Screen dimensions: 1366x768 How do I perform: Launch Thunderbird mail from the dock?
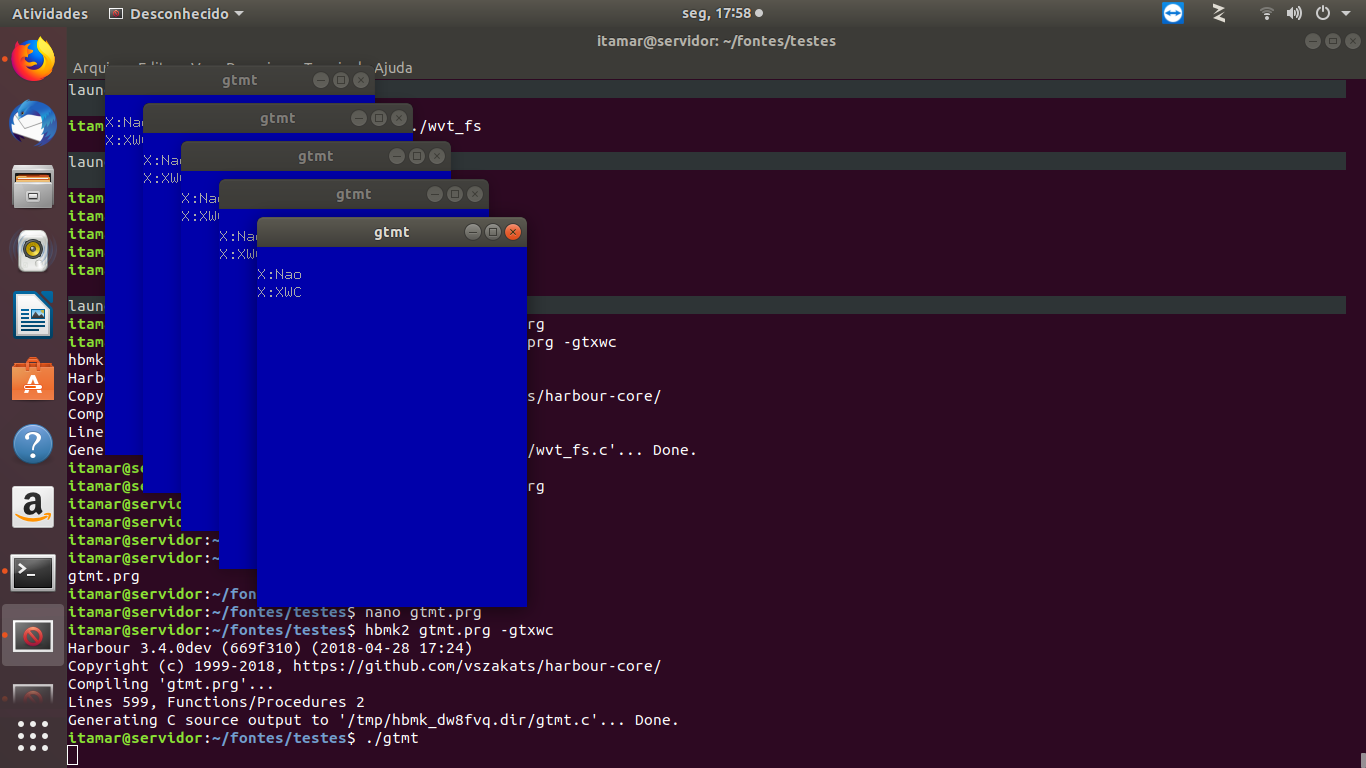click(x=33, y=124)
